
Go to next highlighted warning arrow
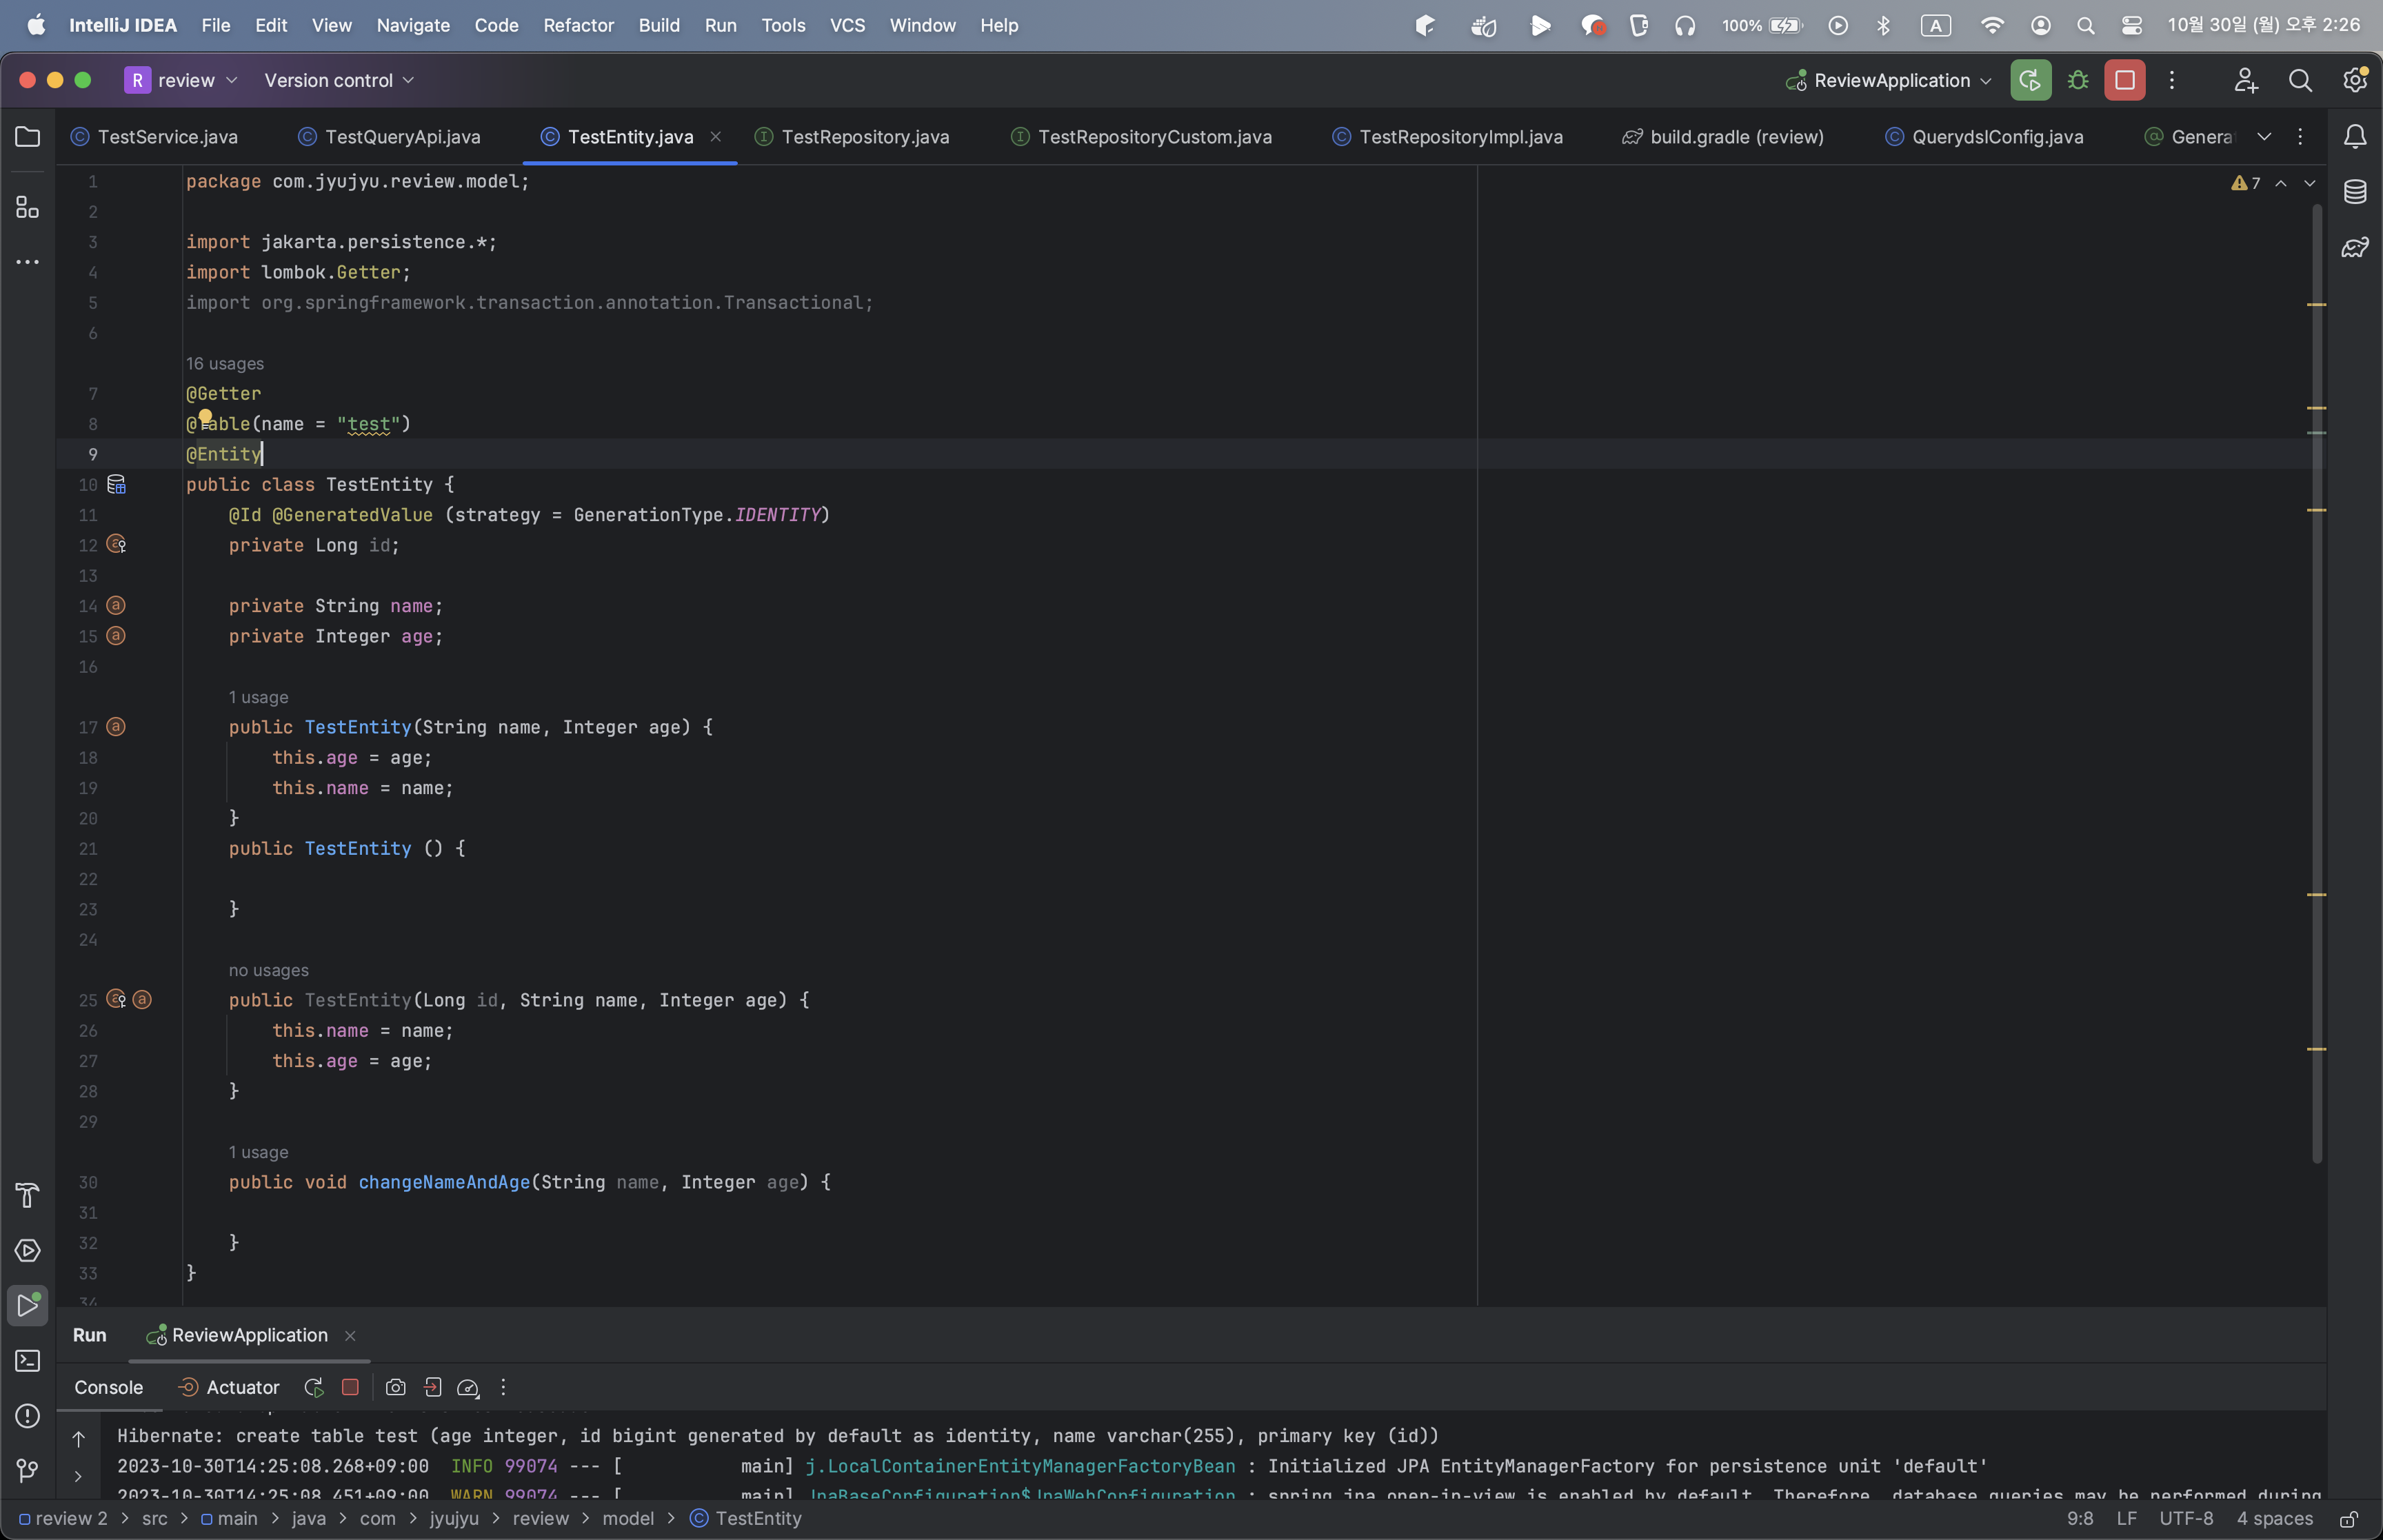coord(2309,183)
